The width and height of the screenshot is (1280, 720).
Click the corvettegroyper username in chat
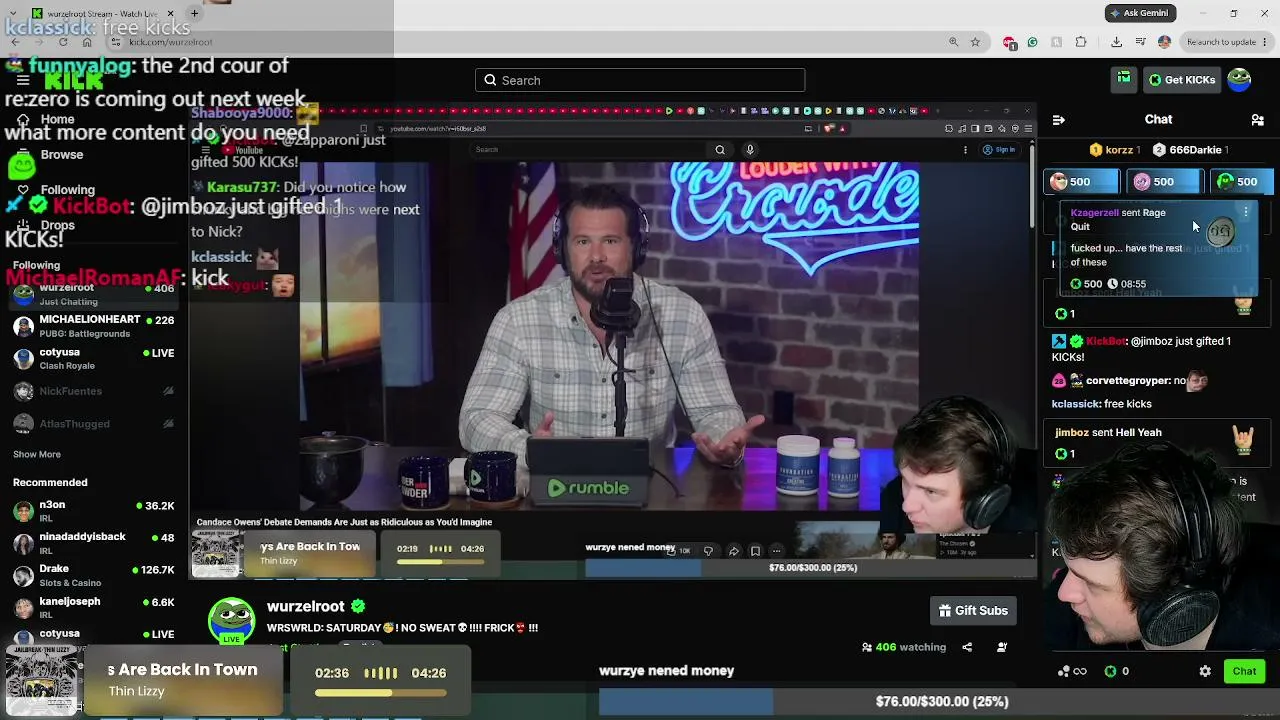tap(1128, 381)
